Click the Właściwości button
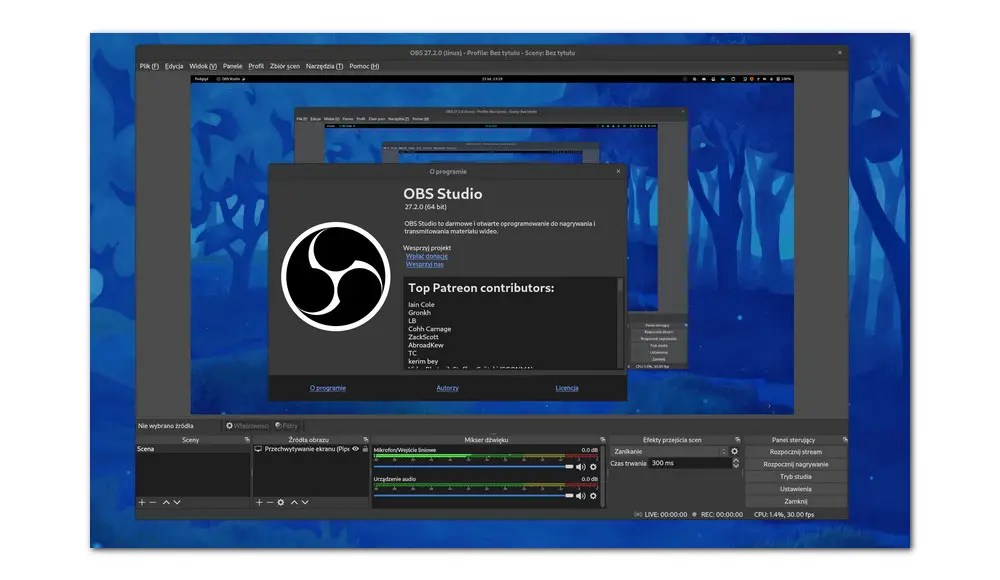1000x580 pixels. tap(247, 426)
